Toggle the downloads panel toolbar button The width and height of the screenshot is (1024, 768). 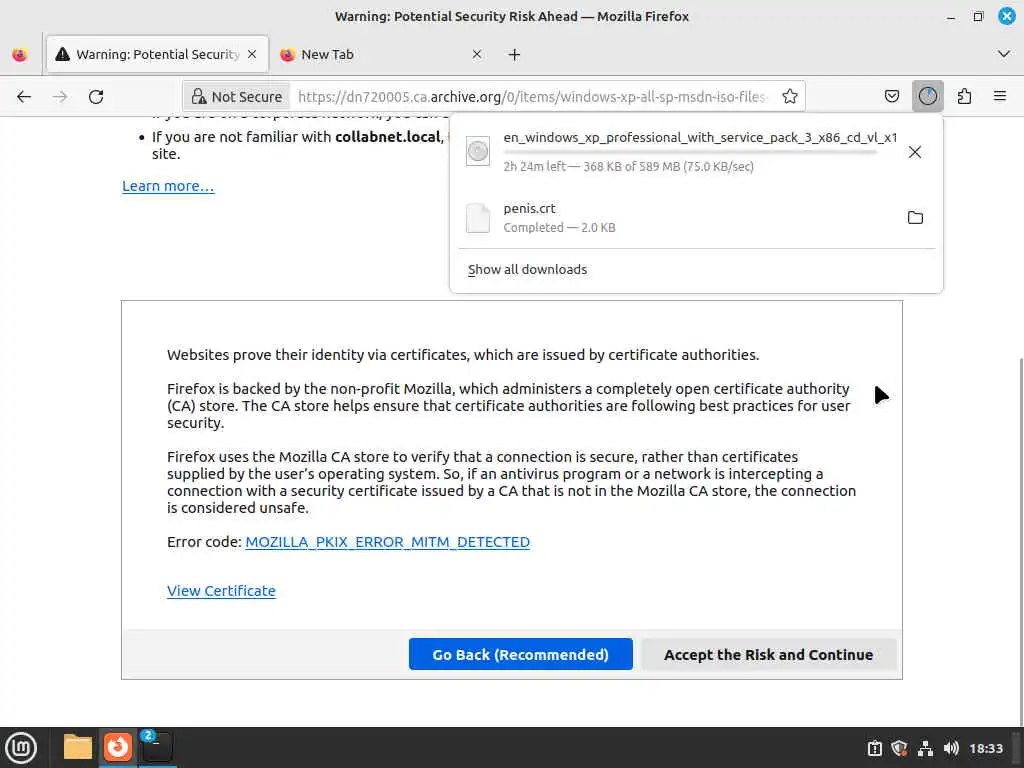click(x=927, y=97)
